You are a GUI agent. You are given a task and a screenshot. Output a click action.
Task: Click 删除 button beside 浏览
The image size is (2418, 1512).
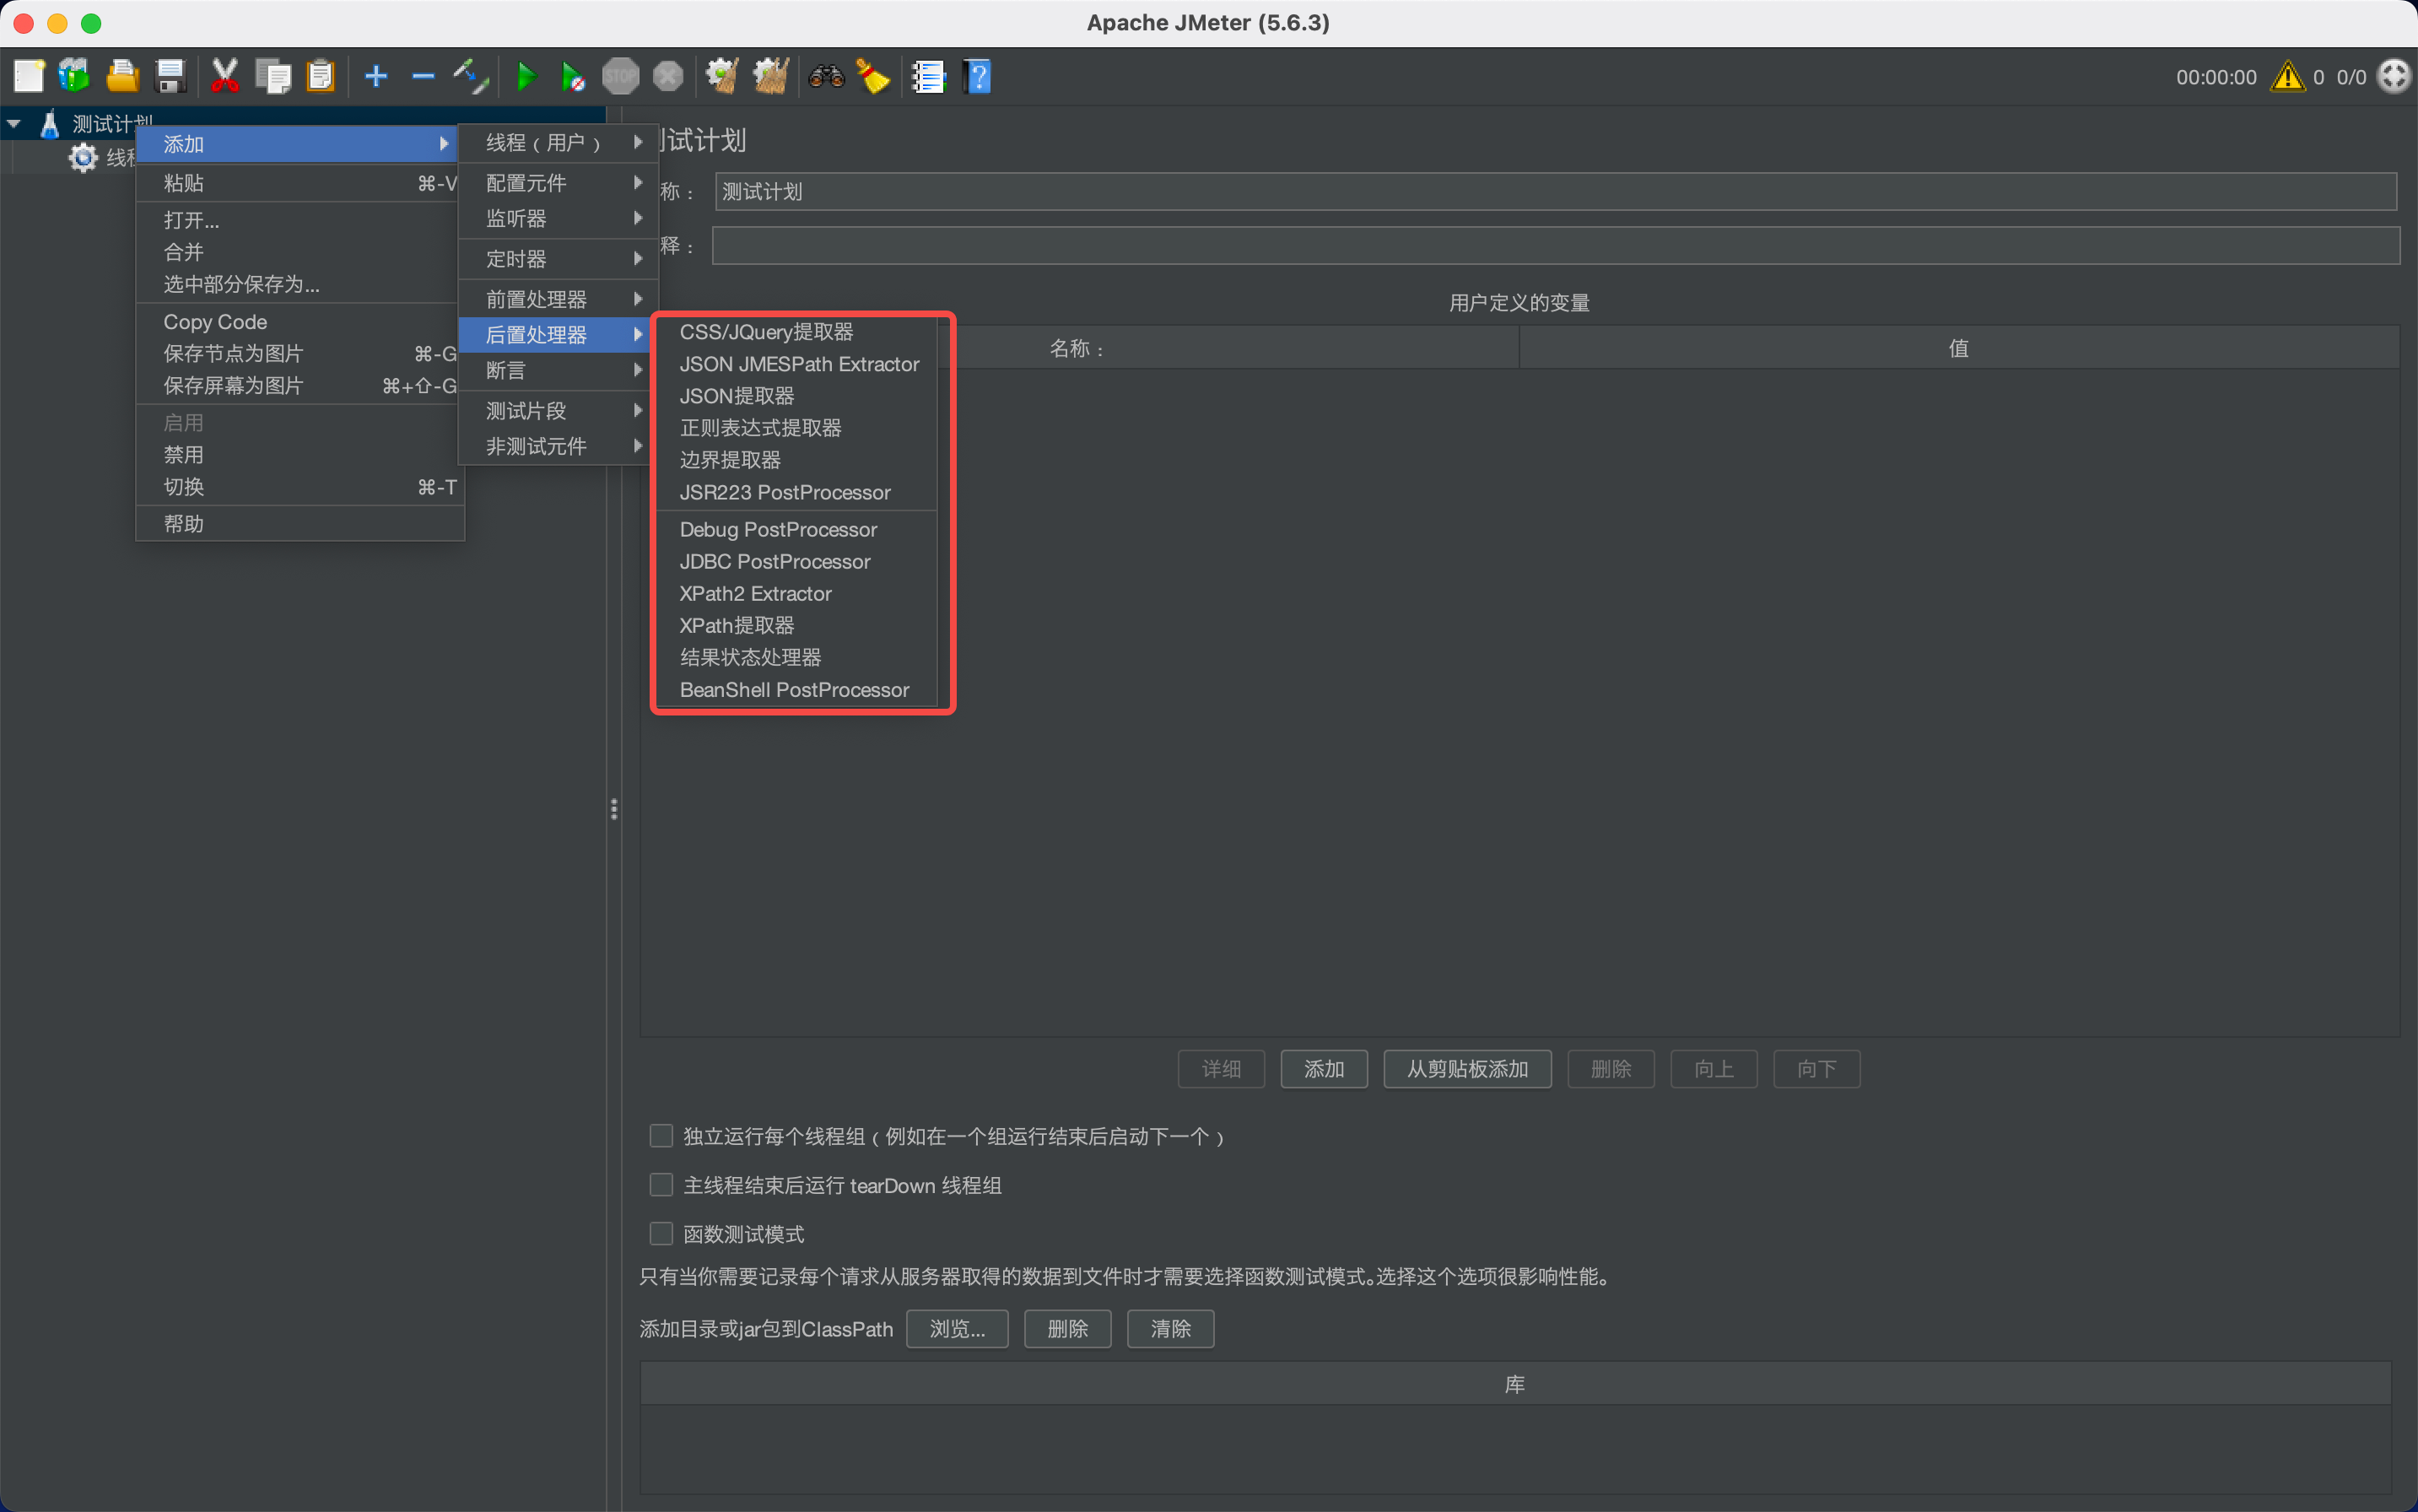tap(1067, 1329)
